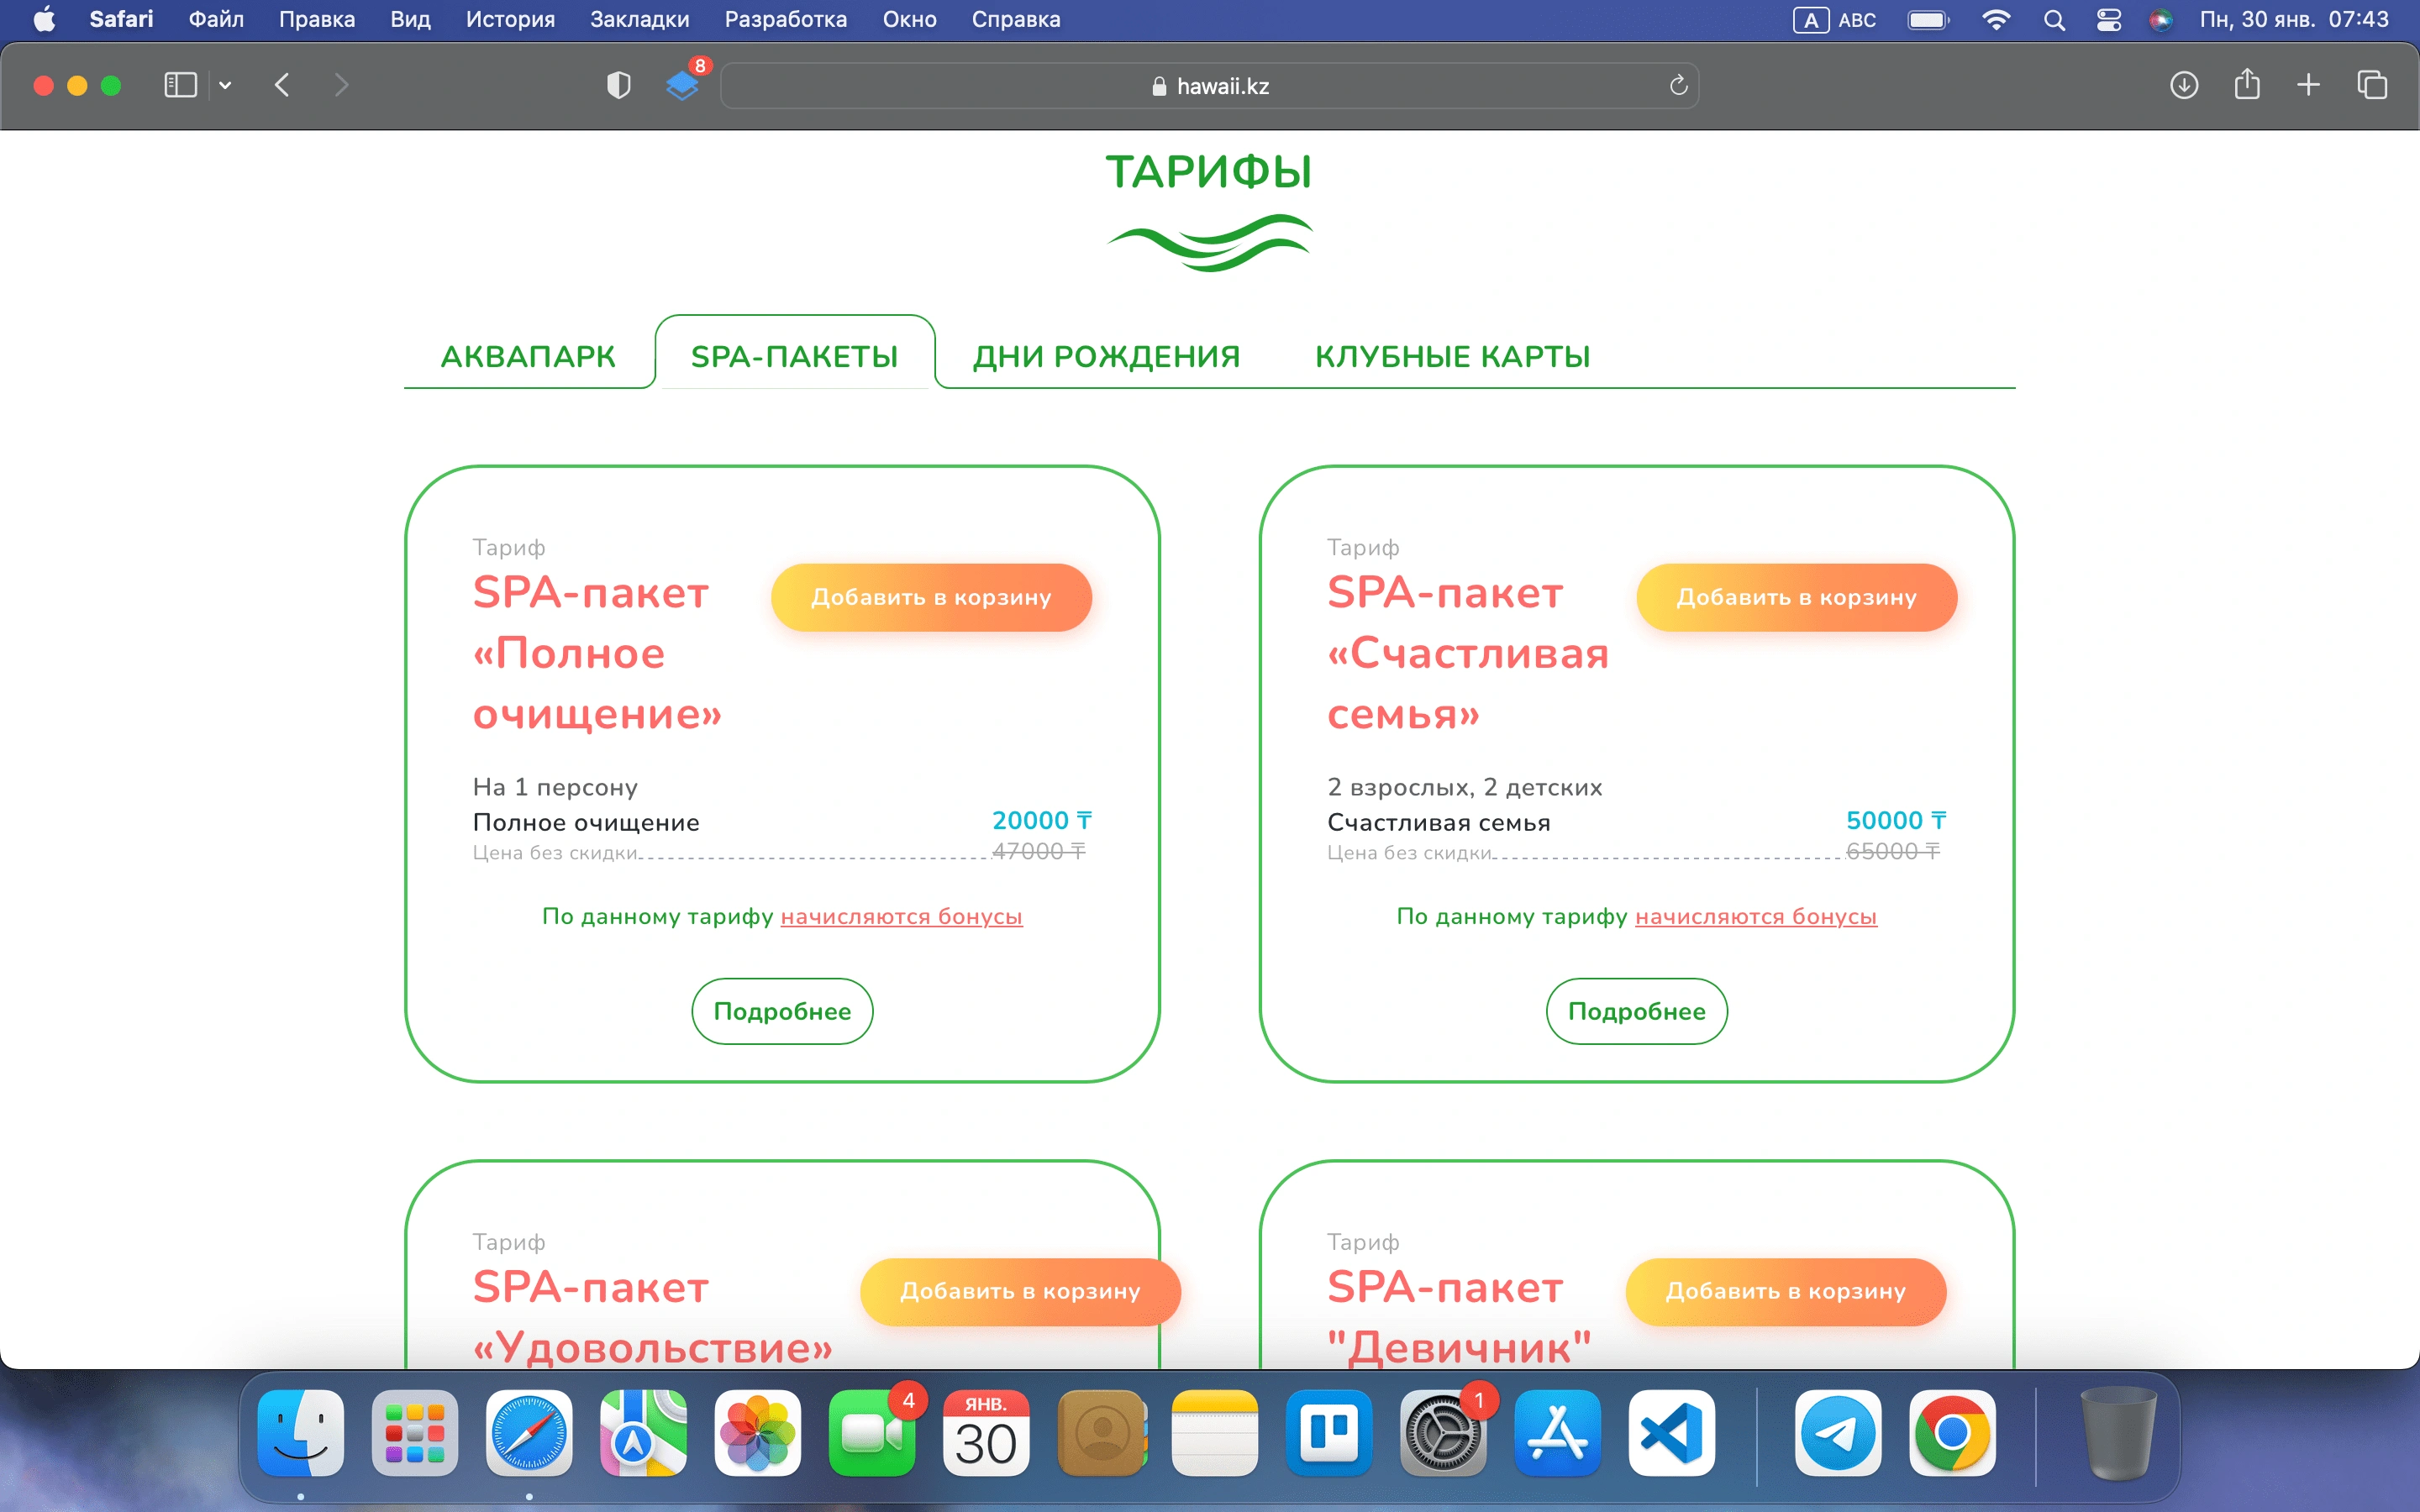The height and width of the screenshot is (1512, 2420).
Task: Open the Вид menu
Action: pos(410,20)
